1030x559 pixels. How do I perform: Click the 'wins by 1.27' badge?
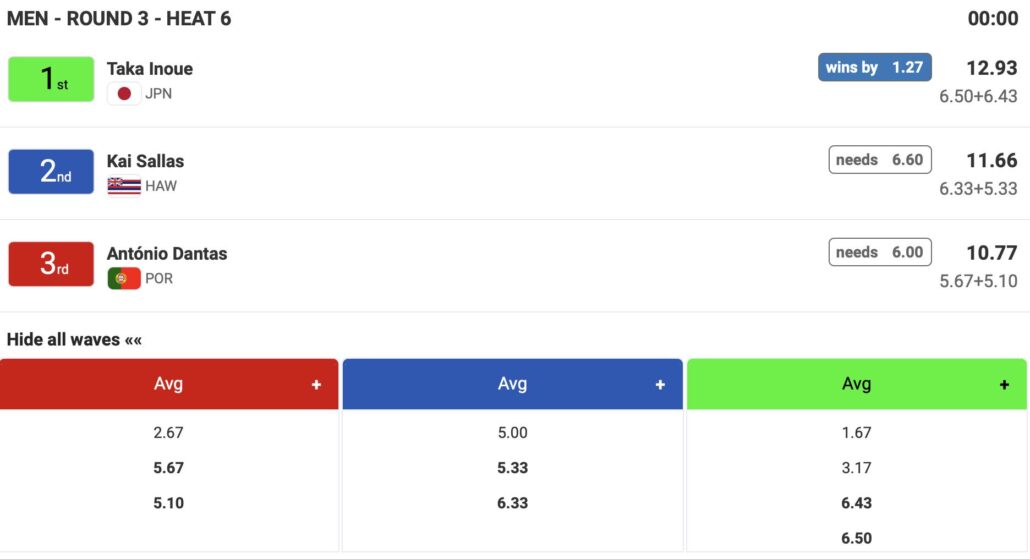click(874, 67)
